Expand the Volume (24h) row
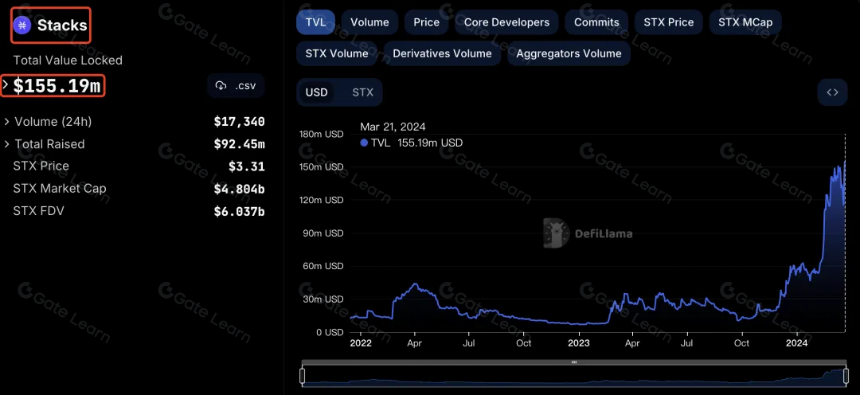 (7, 122)
